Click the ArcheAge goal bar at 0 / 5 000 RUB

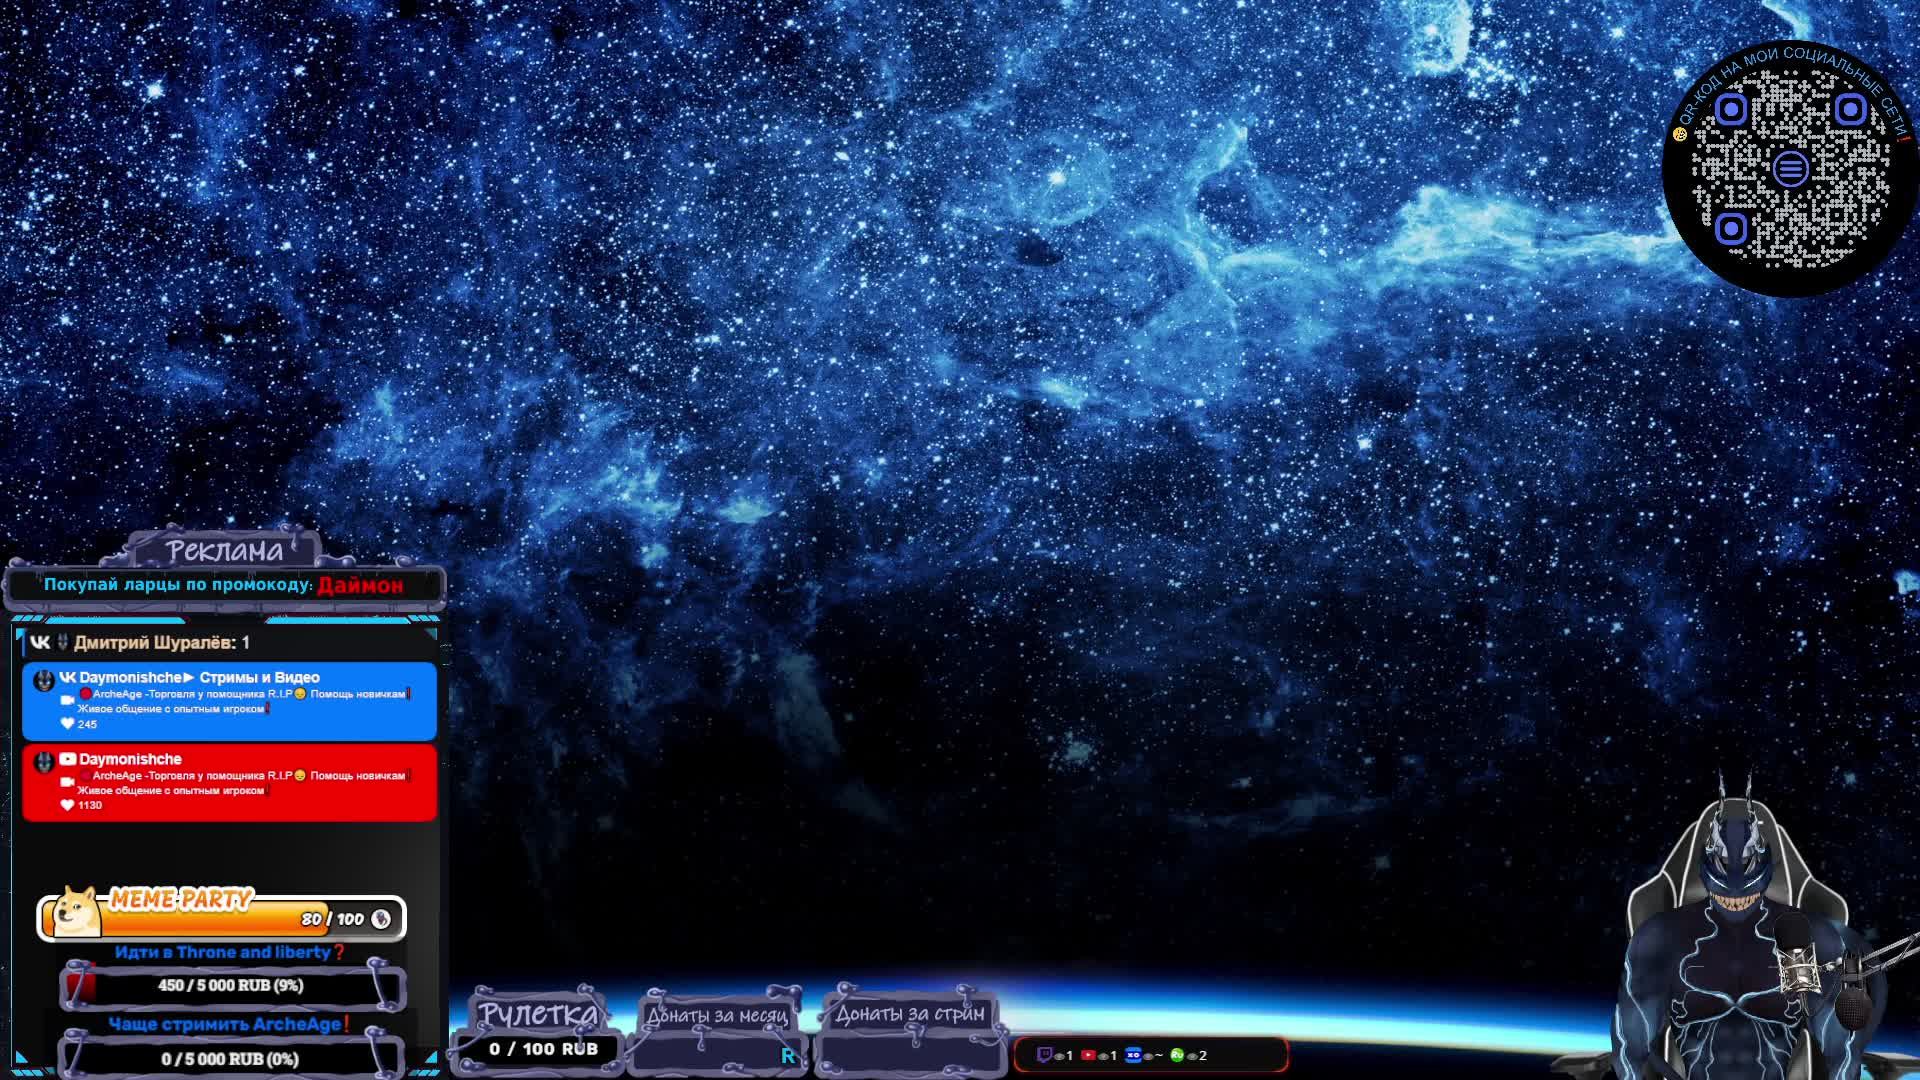pyautogui.click(x=231, y=1058)
